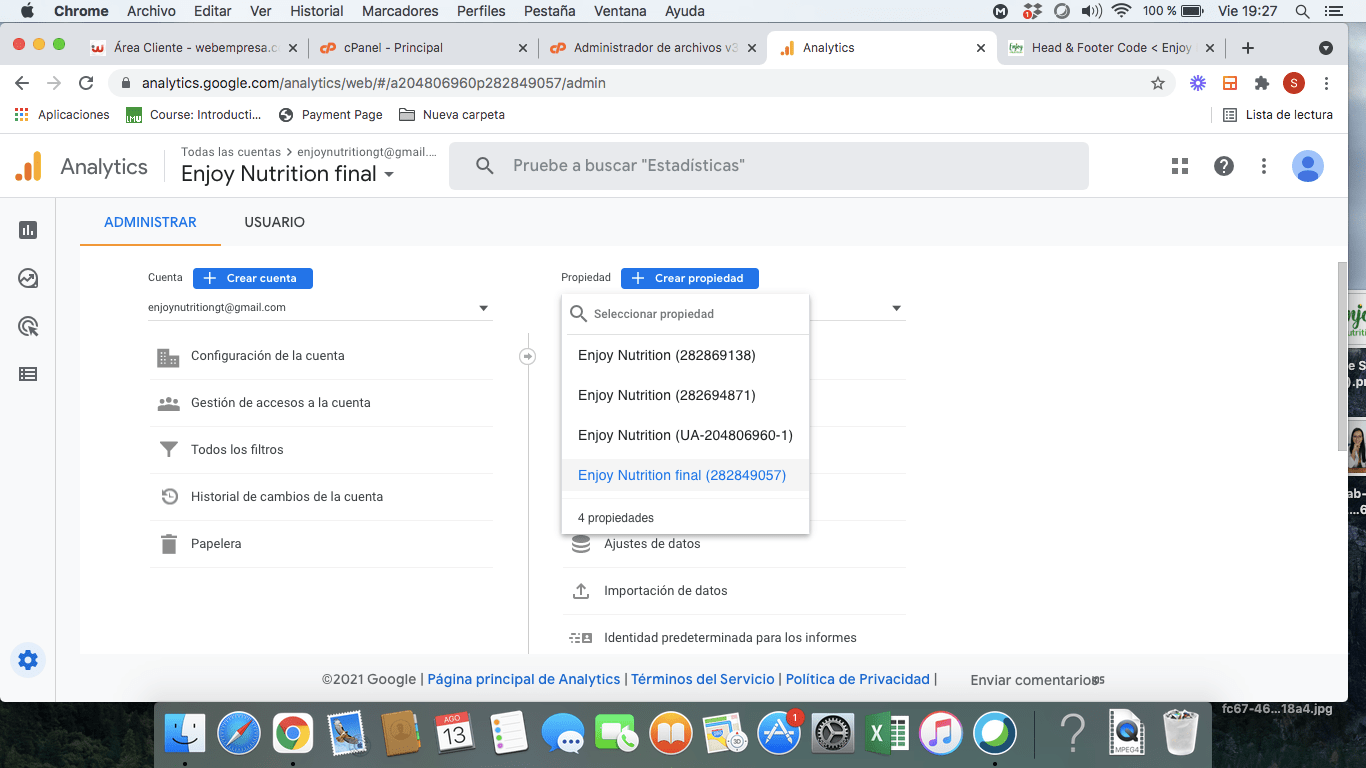
Task: Open the Nueva carpeta bookmarks folder
Action: [452, 115]
